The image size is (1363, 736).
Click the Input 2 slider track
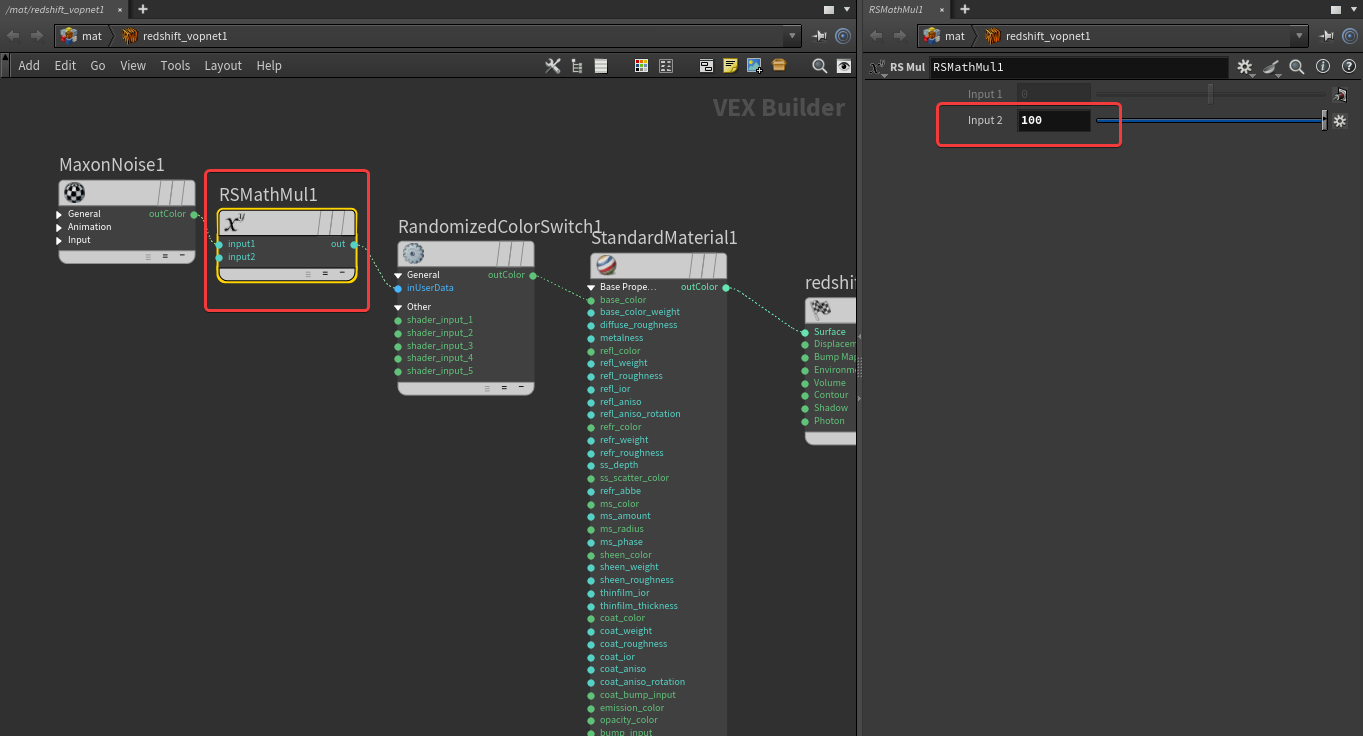click(x=1211, y=121)
